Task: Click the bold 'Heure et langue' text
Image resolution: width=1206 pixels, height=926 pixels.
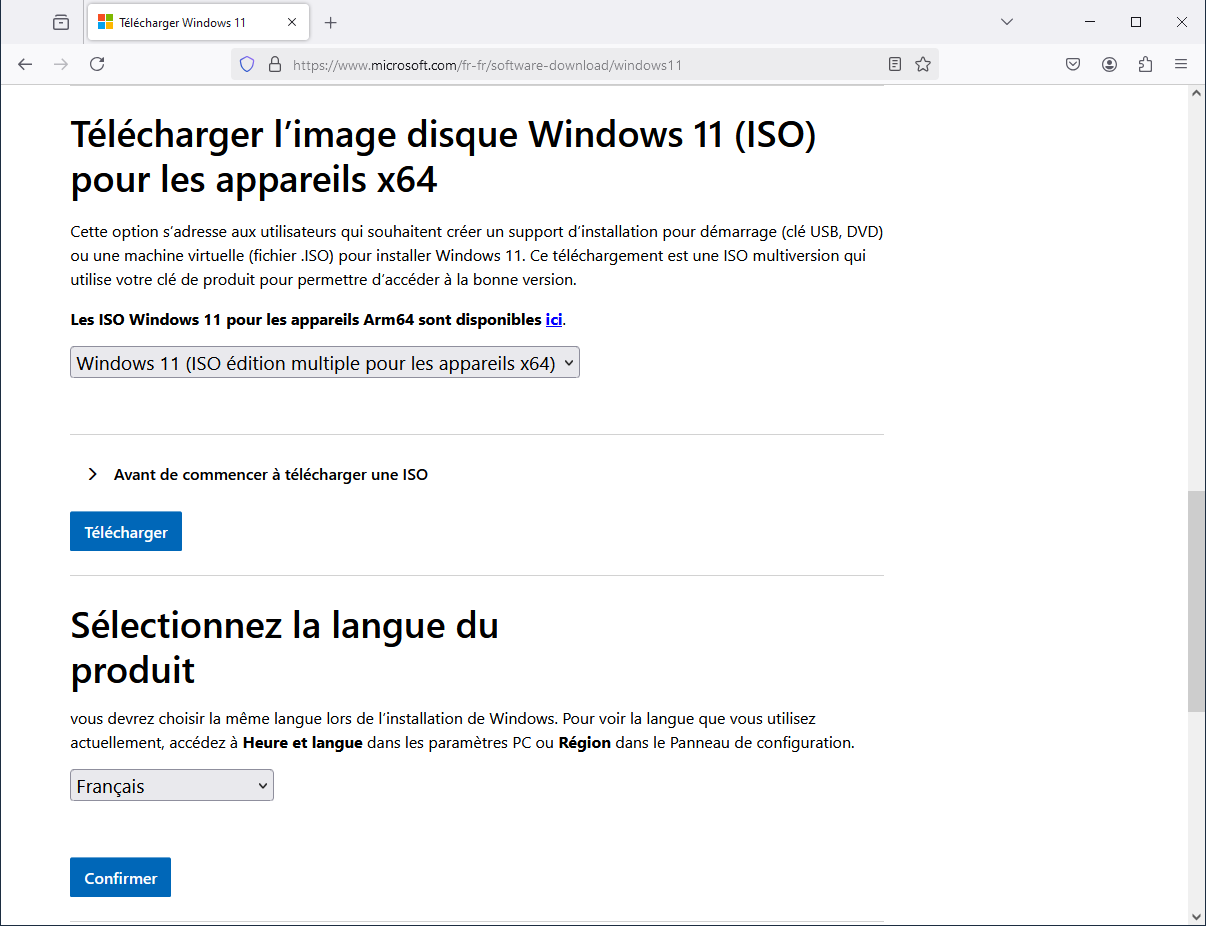Action: coord(303,743)
